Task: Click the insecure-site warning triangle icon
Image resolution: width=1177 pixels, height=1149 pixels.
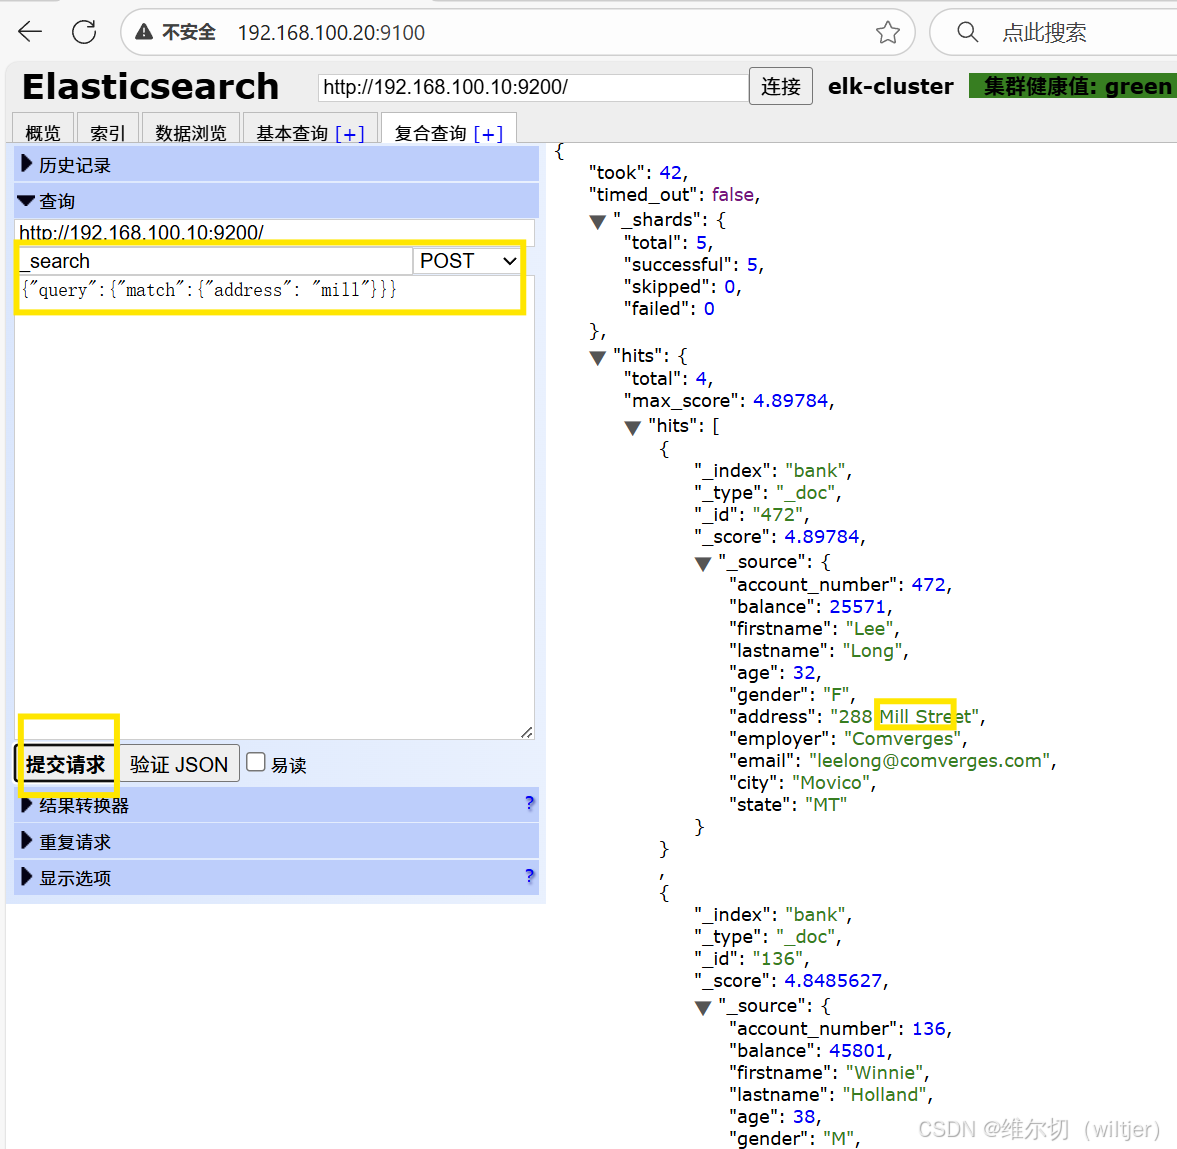Action: click(x=144, y=32)
